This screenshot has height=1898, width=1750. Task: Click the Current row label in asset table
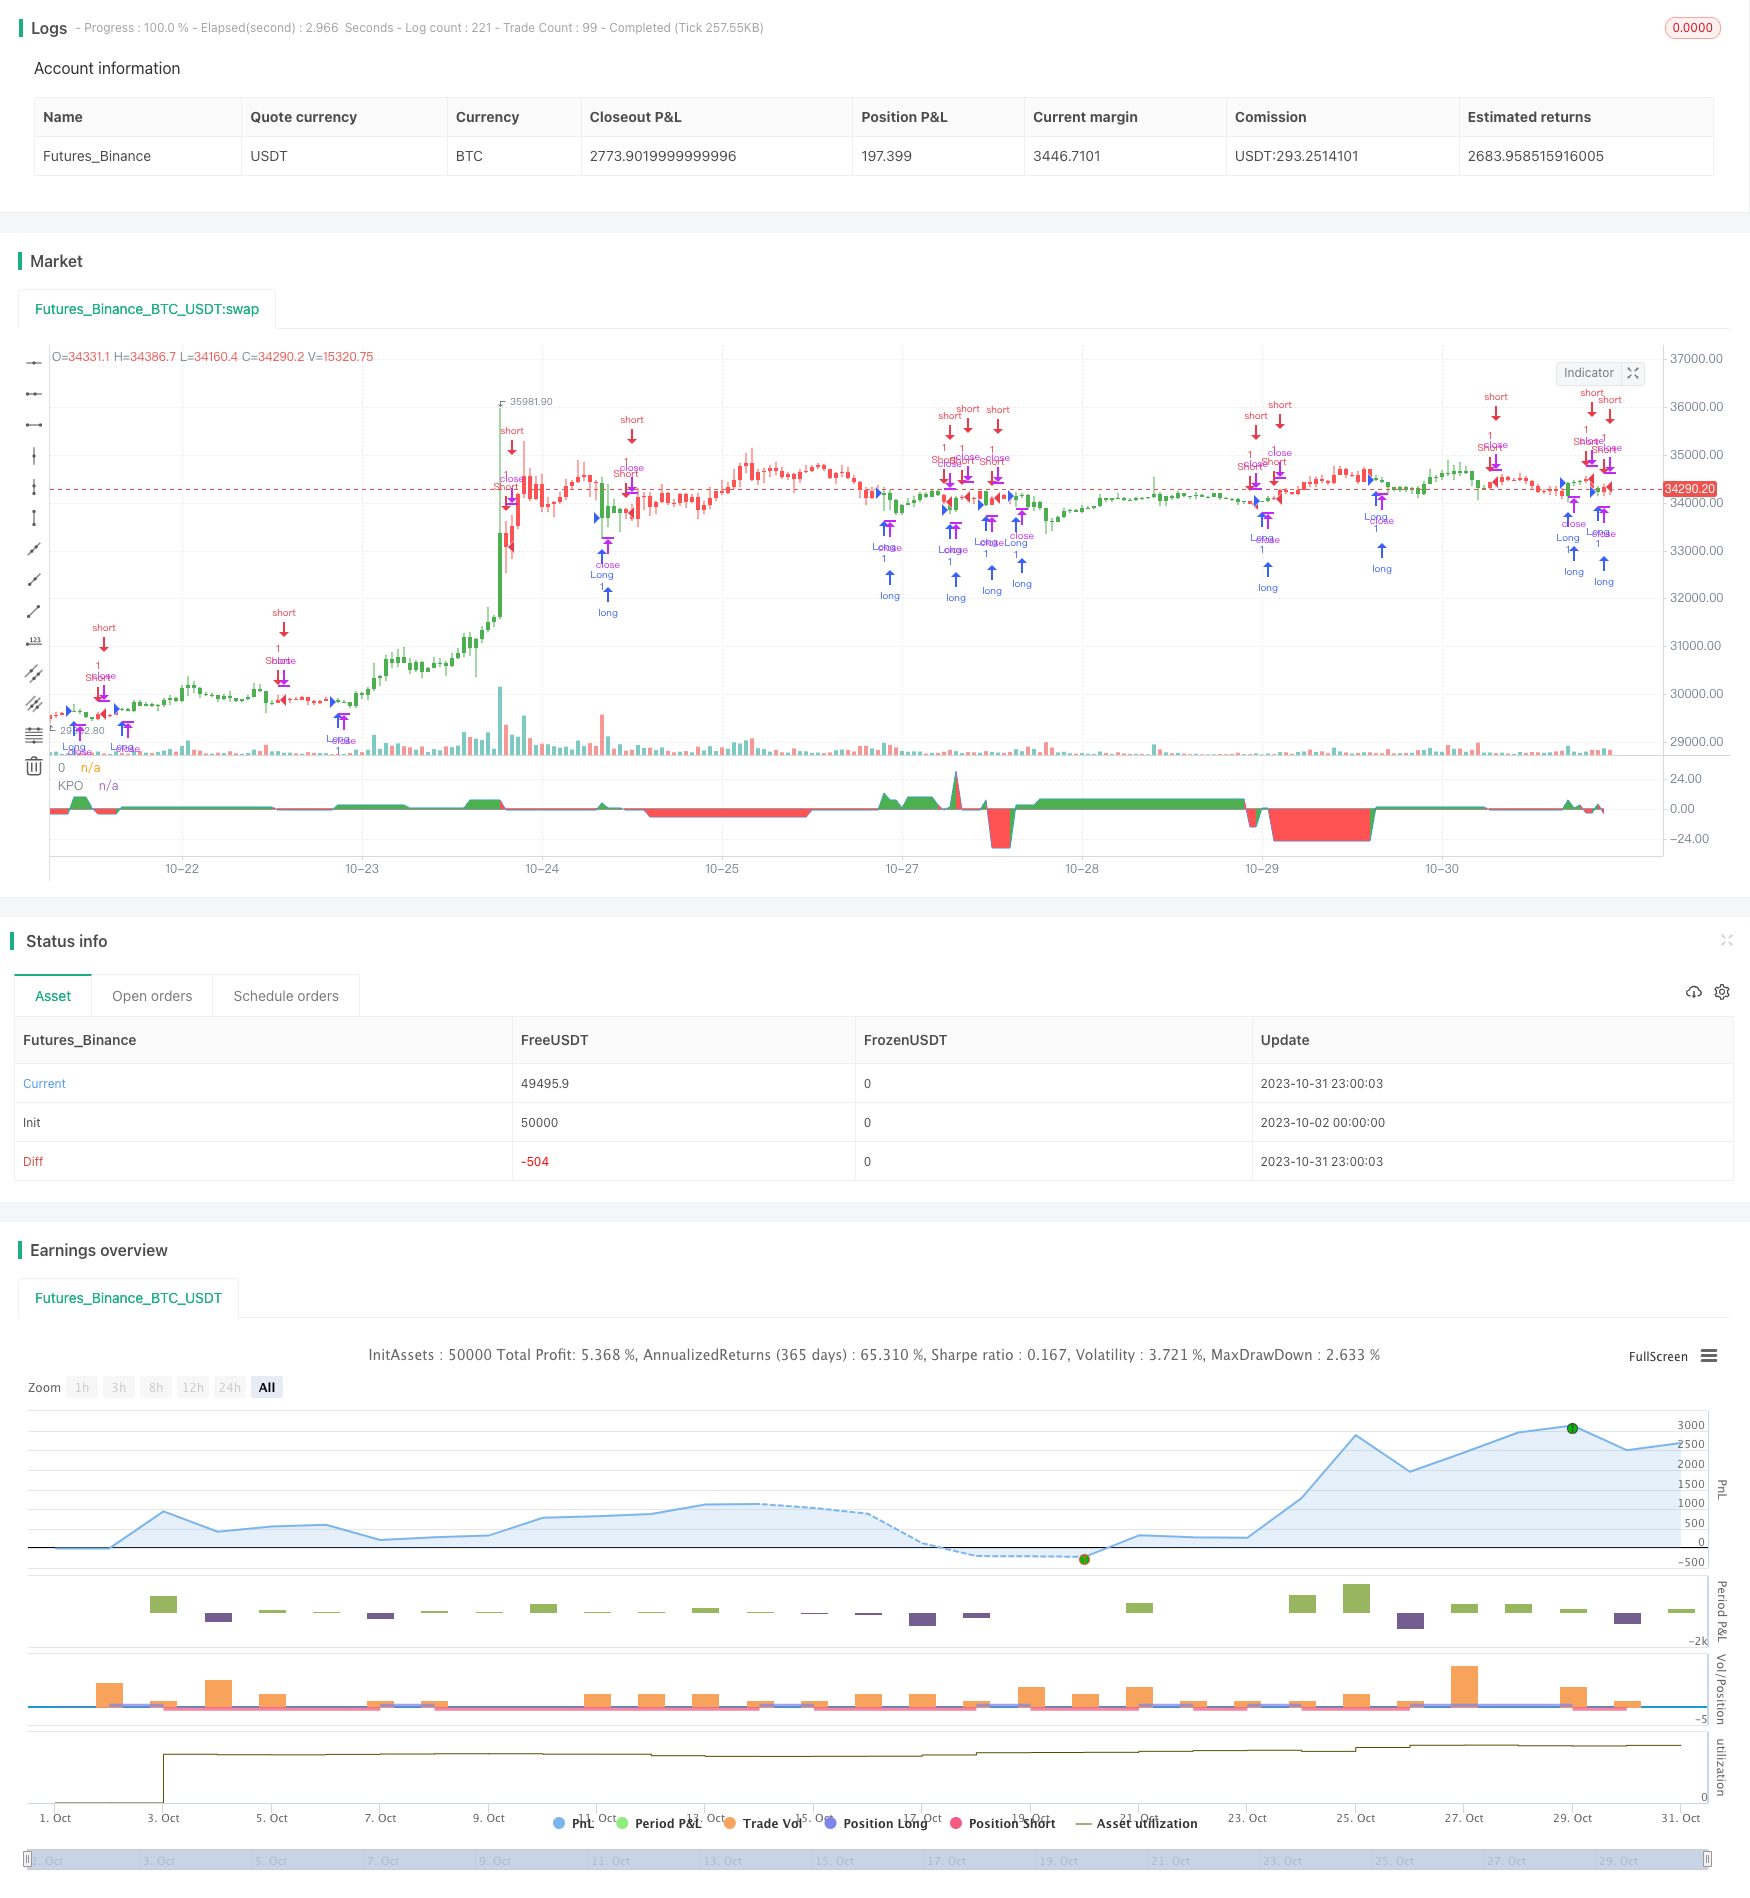click(x=44, y=1083)
